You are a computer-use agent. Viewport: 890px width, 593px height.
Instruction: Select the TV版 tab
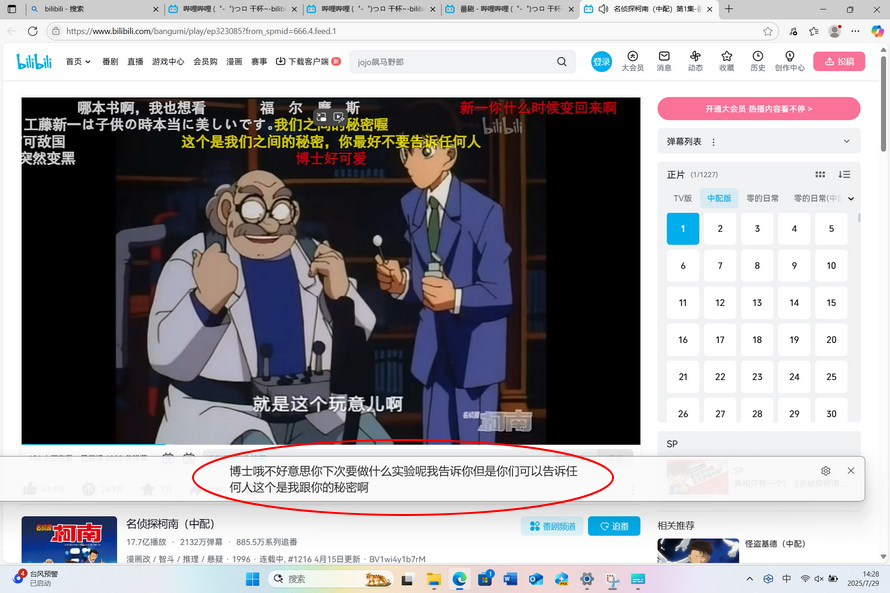click(x=682, y=198)
